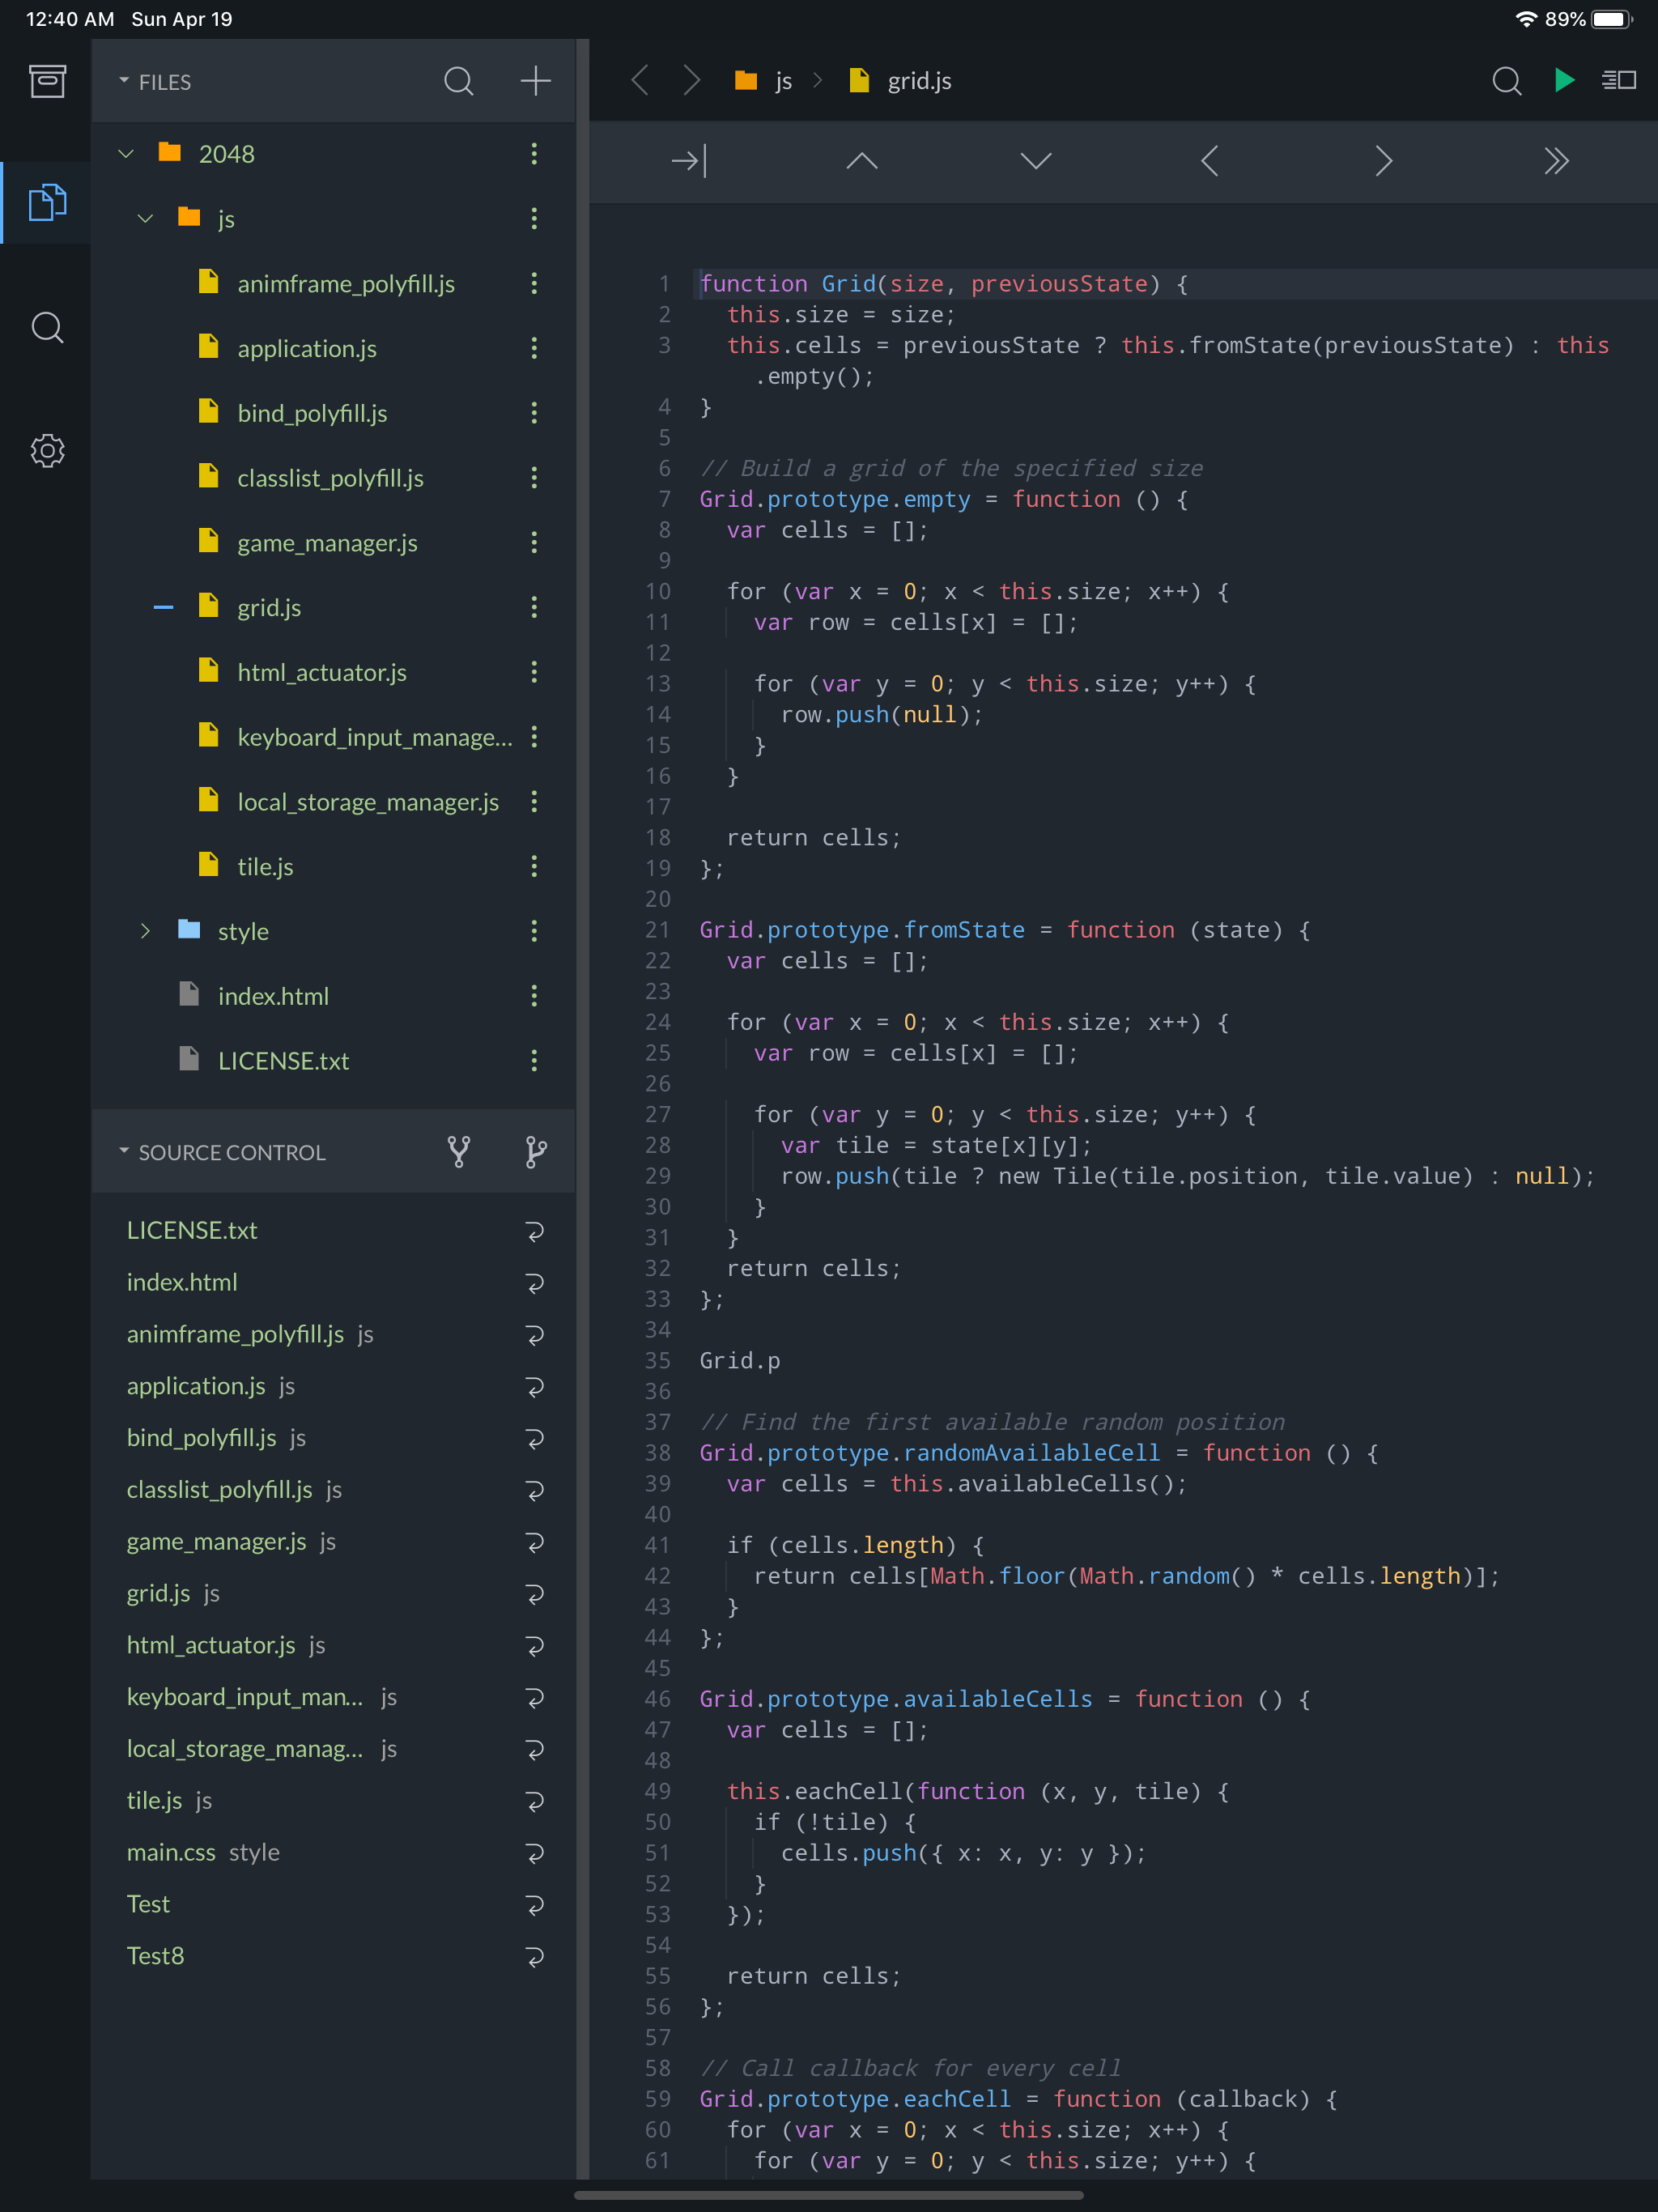The width and height of the screenshot is (1658, 2212).
Task: Open the three-dot menu for index.html
Action: 534,996
